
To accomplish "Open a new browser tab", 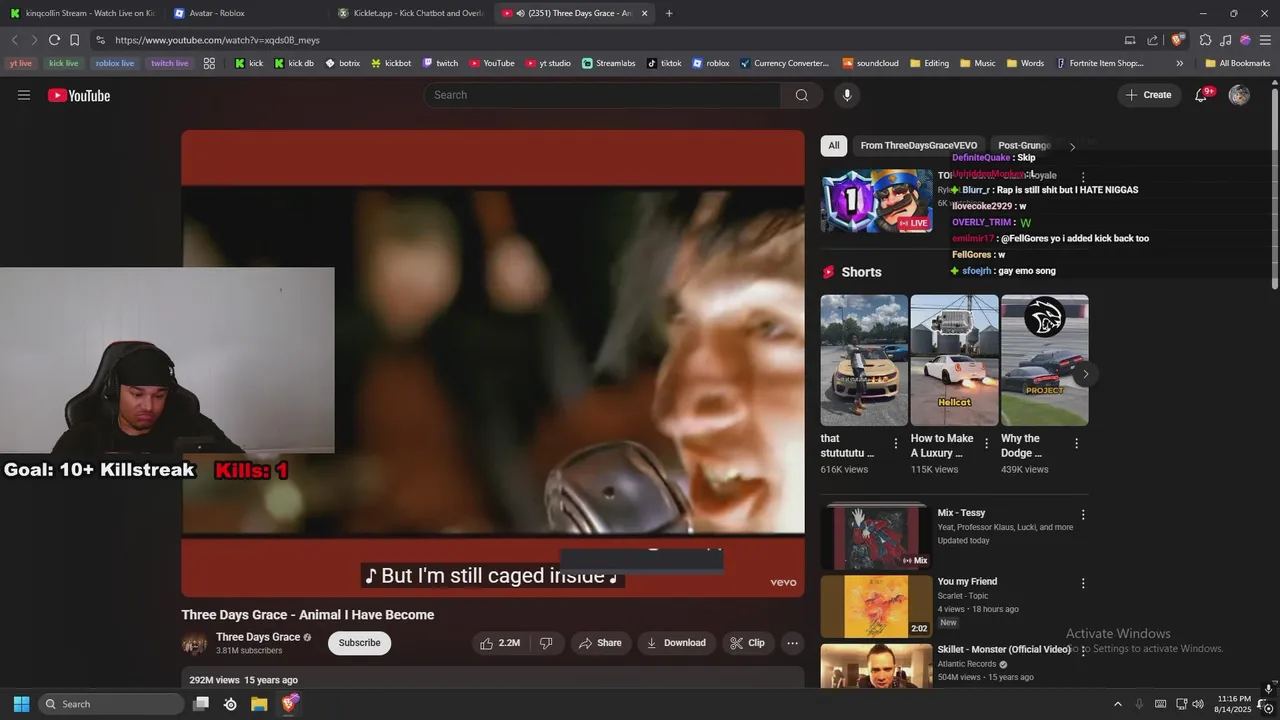I will click(x=669, y=13).
